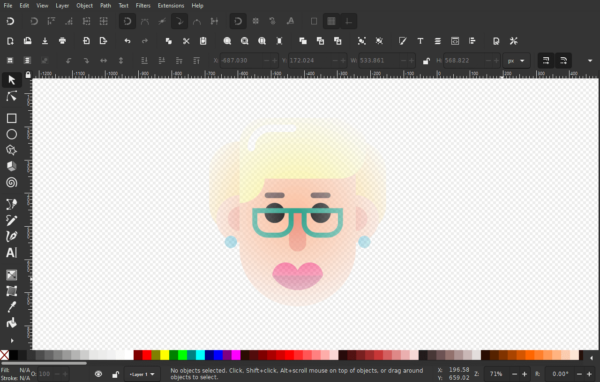Toggle scale stroke width with object

546,60
